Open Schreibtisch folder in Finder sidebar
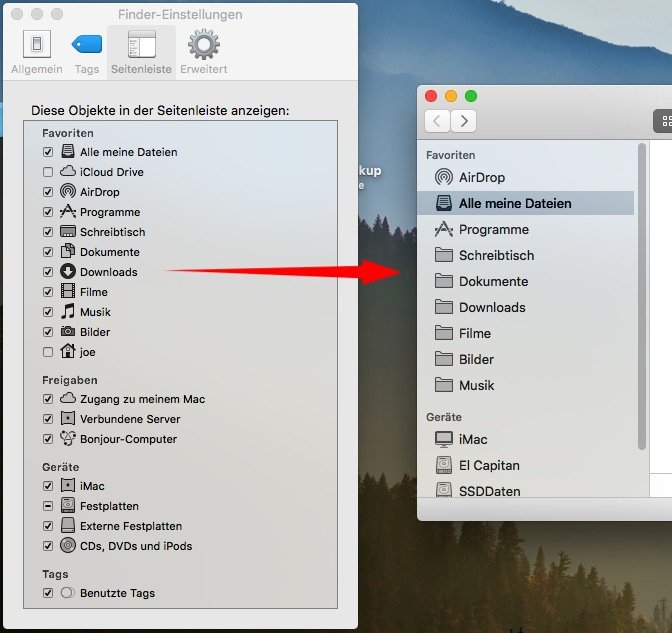The height and width of the screenshot is (633, 672). 525,255
